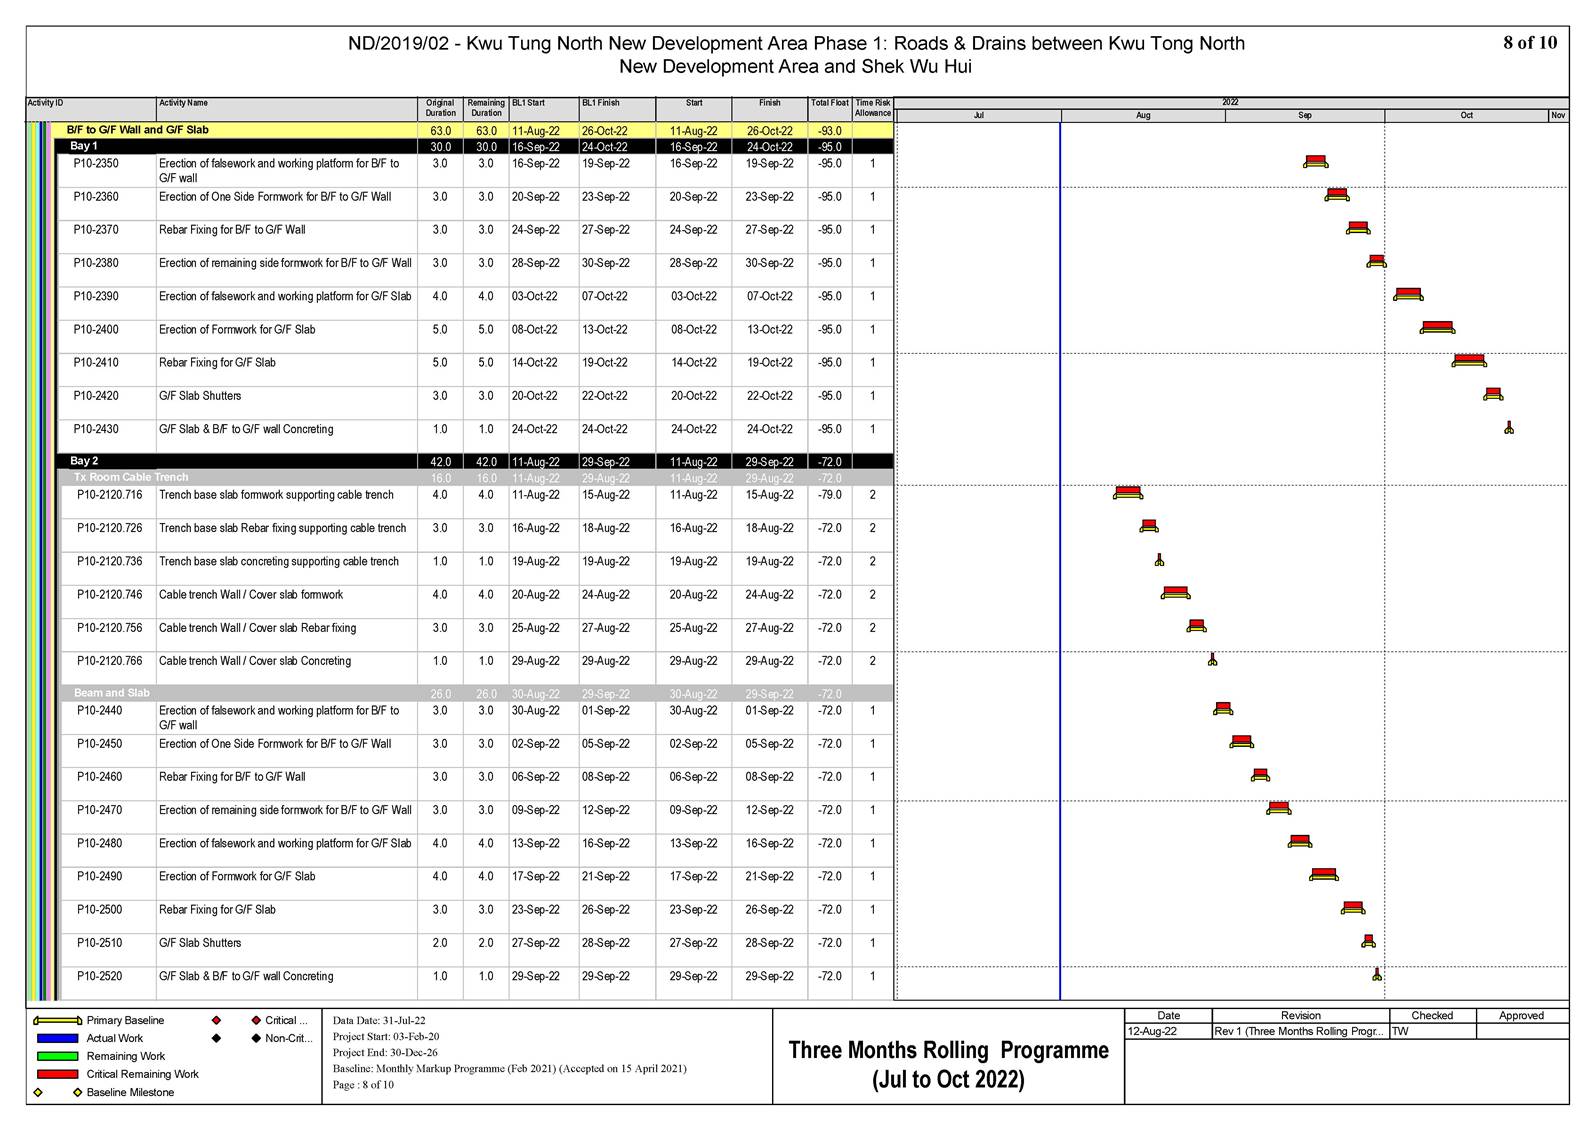Click the Approved column header in revision box

pos(1521,1016)
